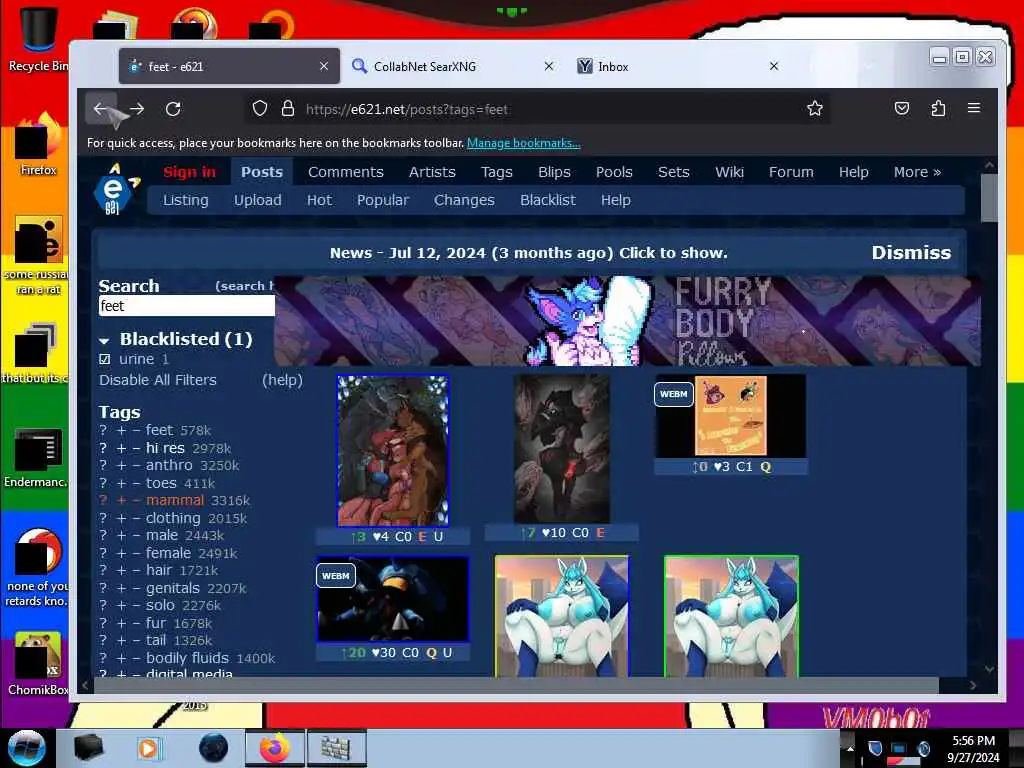Click the padlock site info icon
1024x768 pixels.
point(287,108)
